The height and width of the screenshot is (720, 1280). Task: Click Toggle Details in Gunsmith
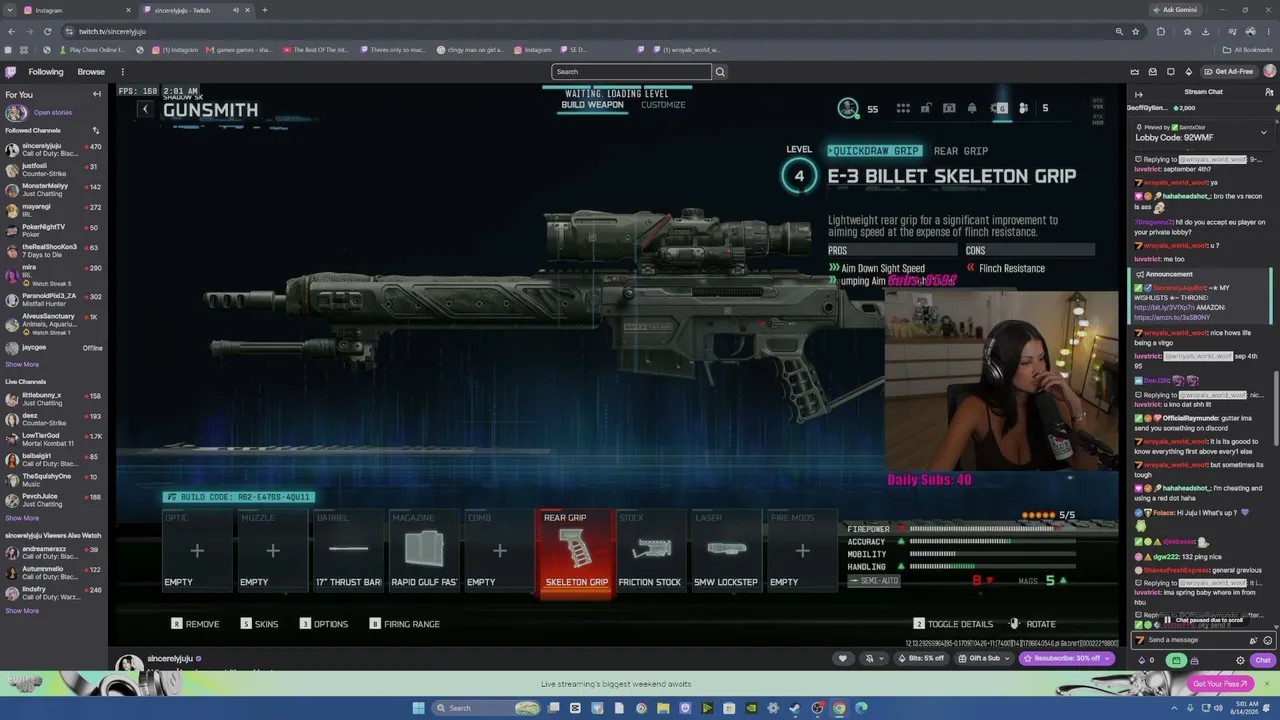click(953, 624)
